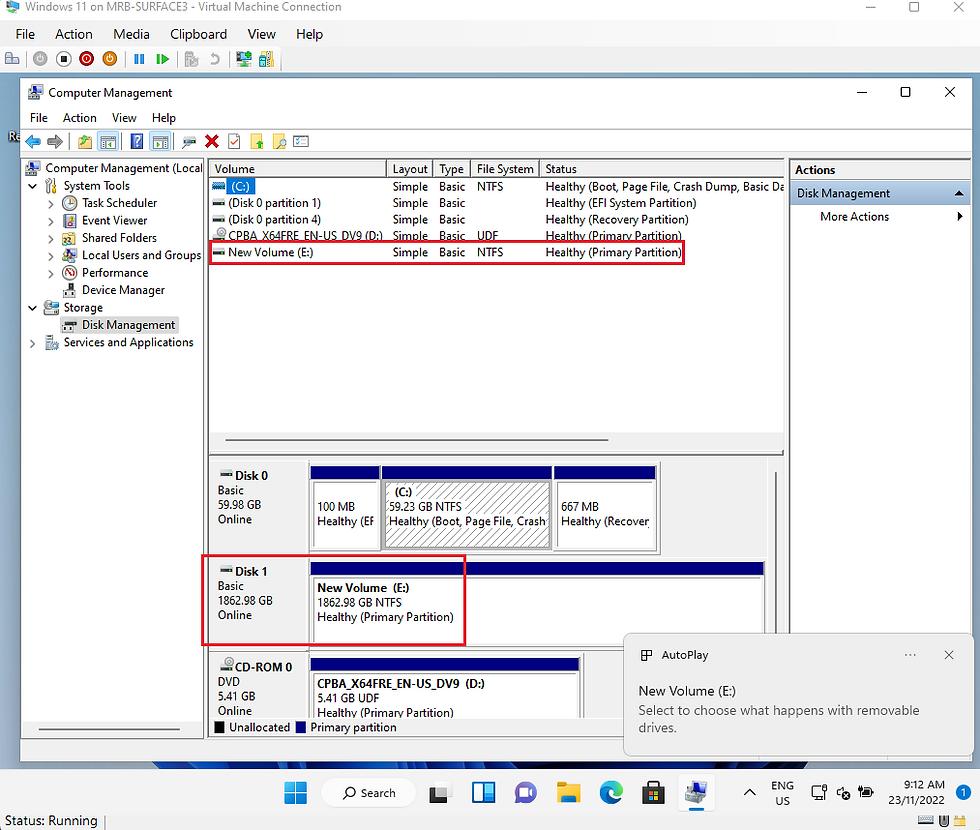Image resolution: width=980 pixels, height=830 pixels.
Task: Expand Local Users and Groups node
Action: (x=51, y=256)
